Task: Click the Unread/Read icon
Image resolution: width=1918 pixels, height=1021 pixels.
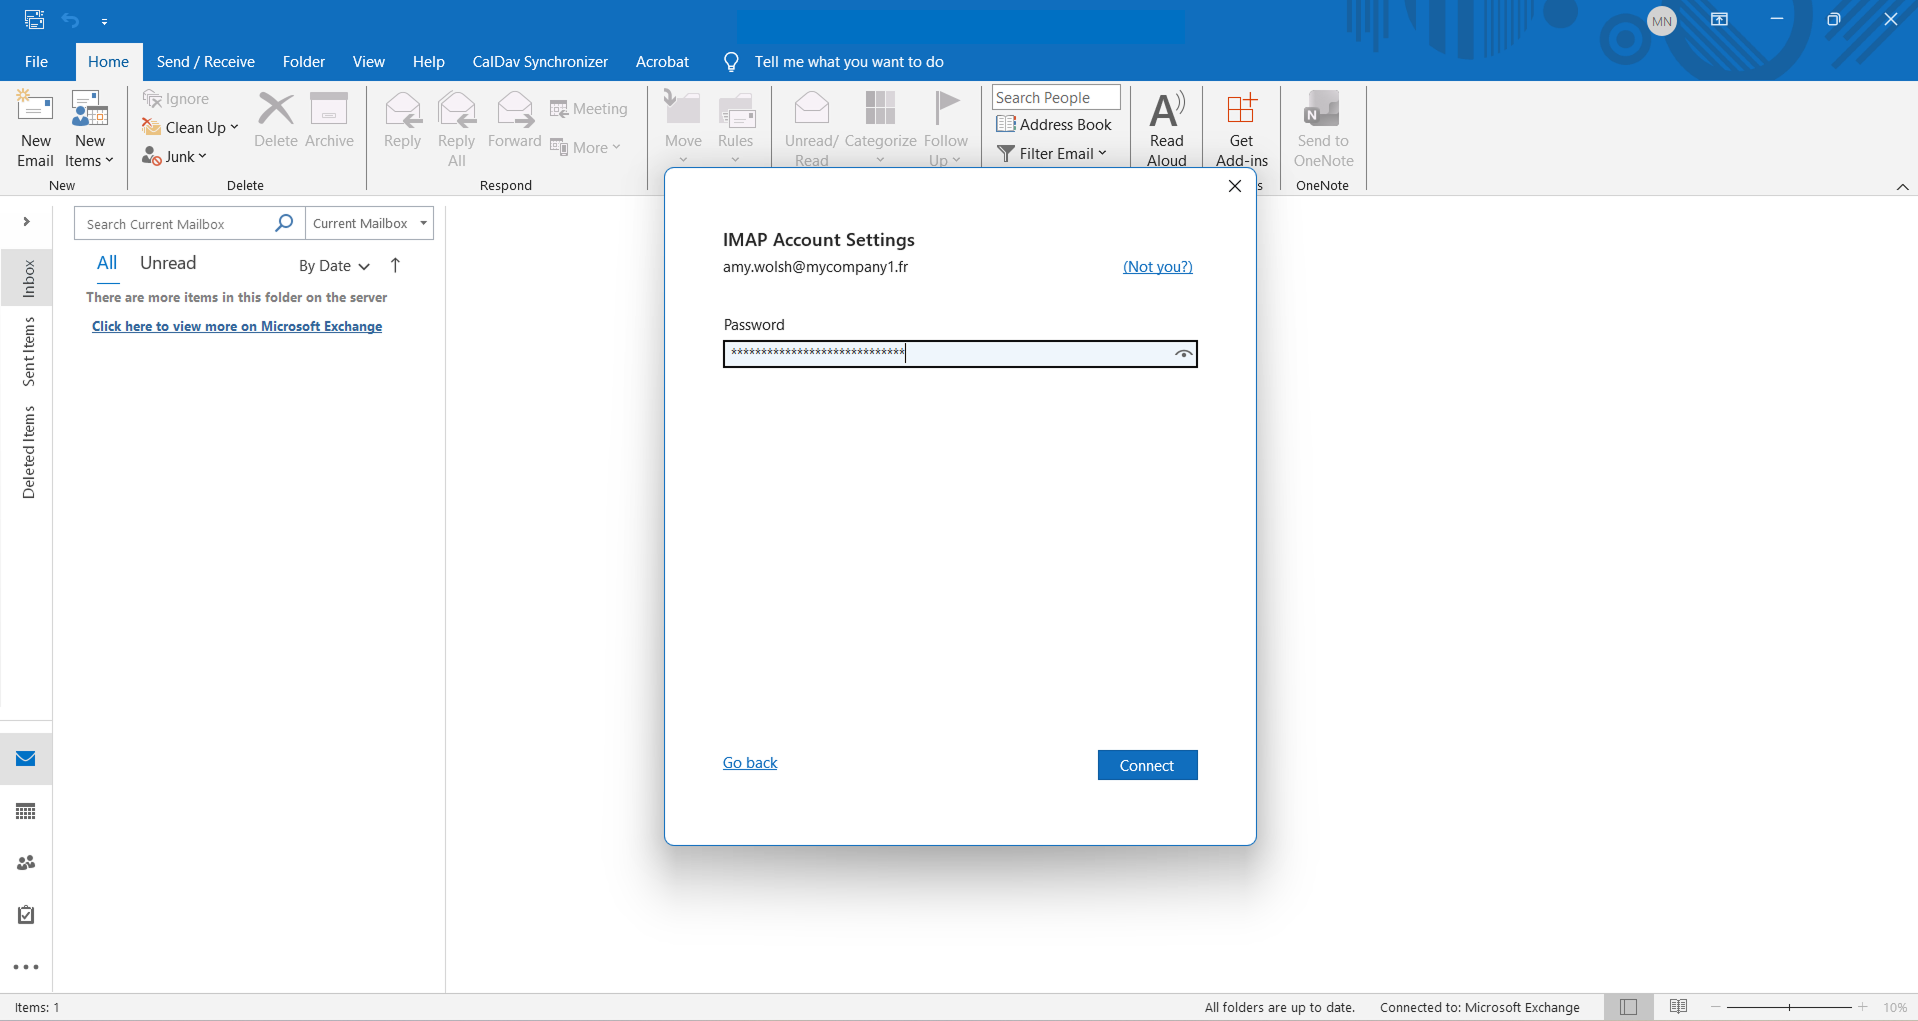Action: 812,108
